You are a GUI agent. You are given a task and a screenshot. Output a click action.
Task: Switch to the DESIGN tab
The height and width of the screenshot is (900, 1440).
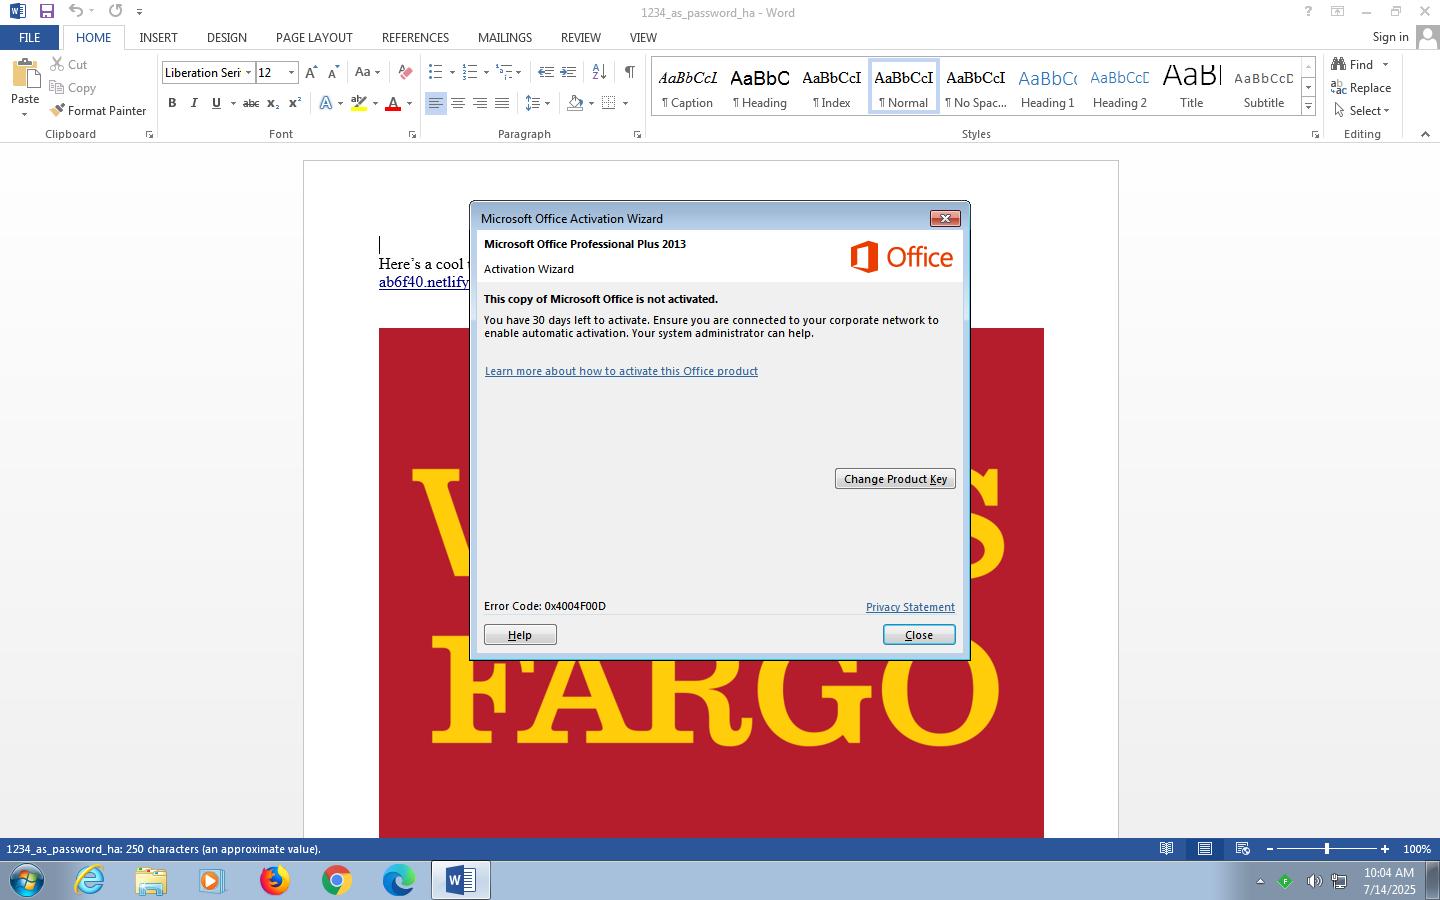click(227, 37)
